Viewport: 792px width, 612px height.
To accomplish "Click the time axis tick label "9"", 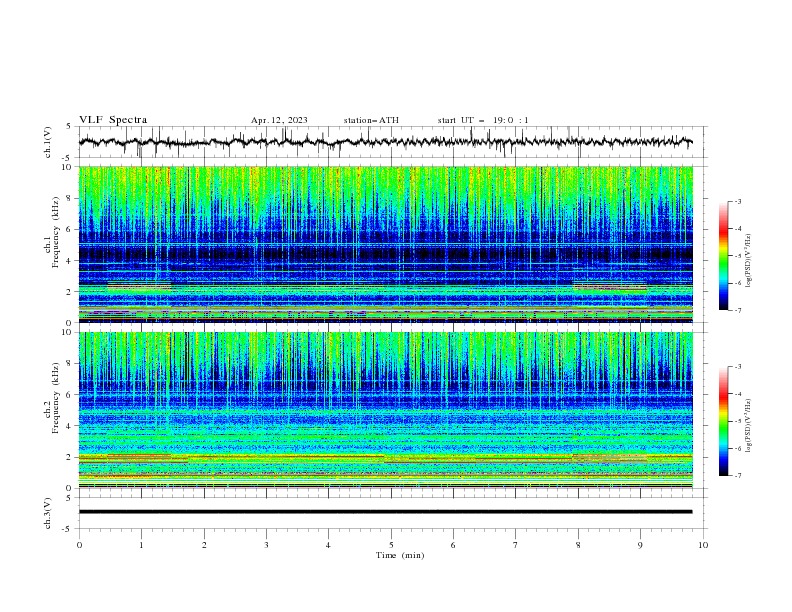I will (640, 545).
